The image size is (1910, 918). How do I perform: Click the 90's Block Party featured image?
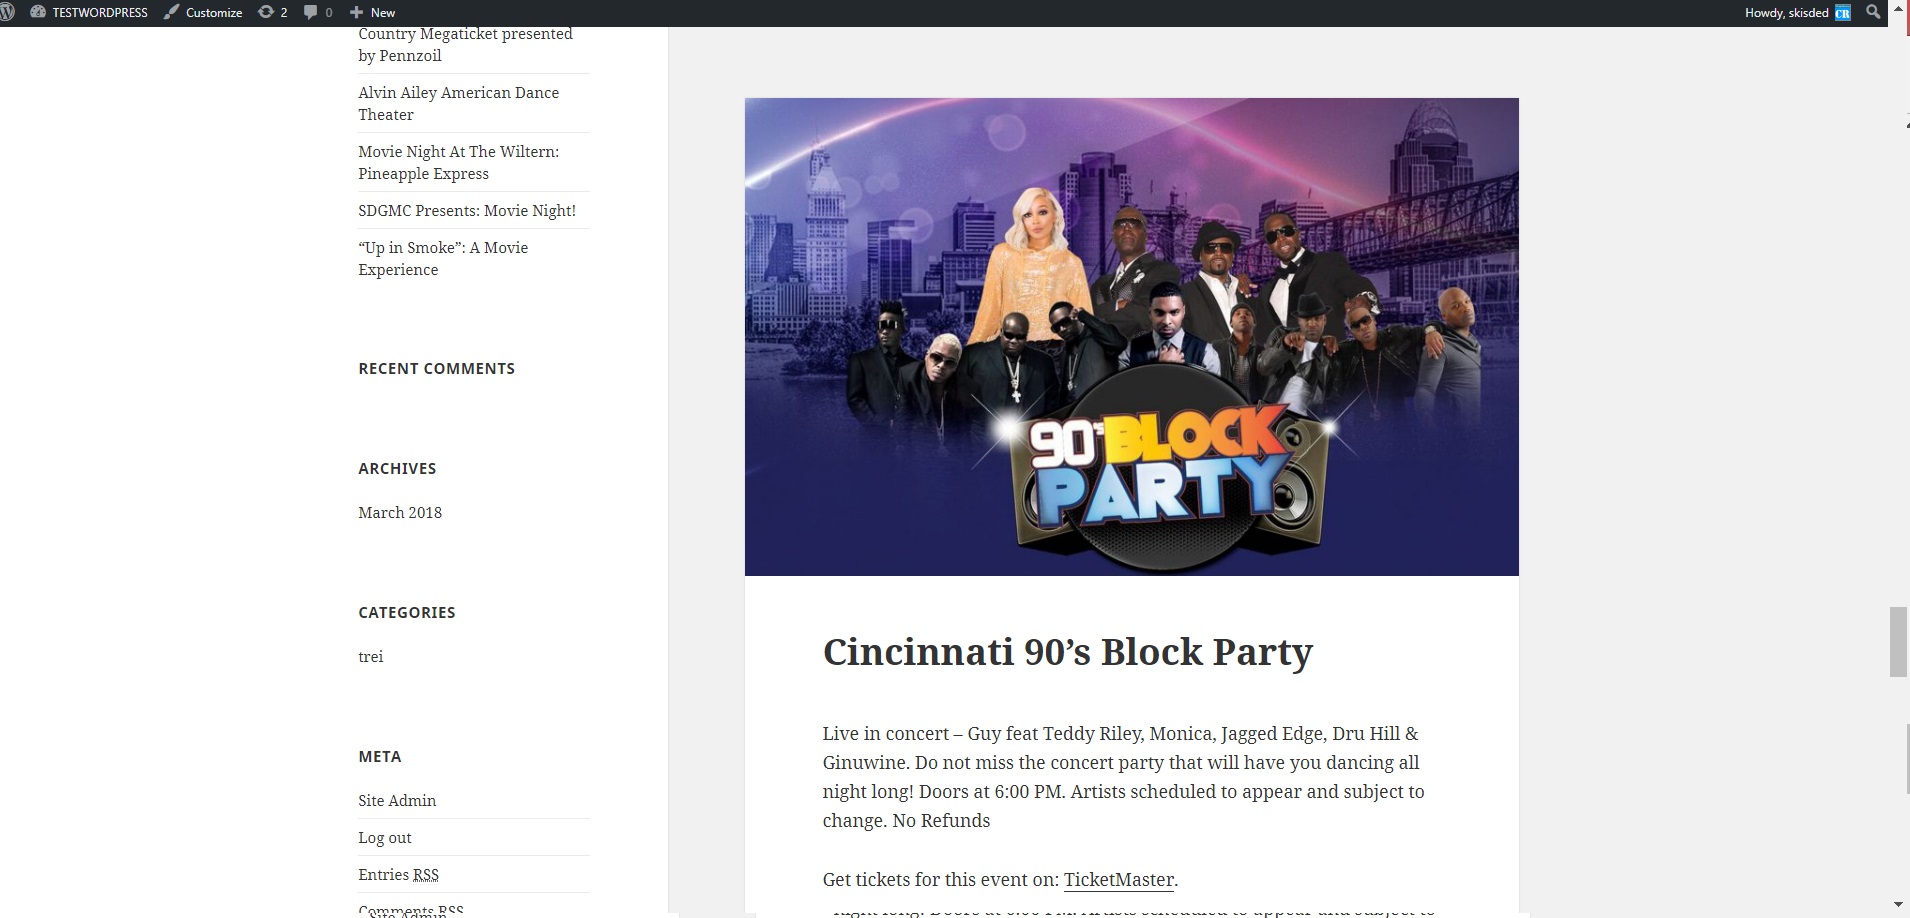[1131, 337]
